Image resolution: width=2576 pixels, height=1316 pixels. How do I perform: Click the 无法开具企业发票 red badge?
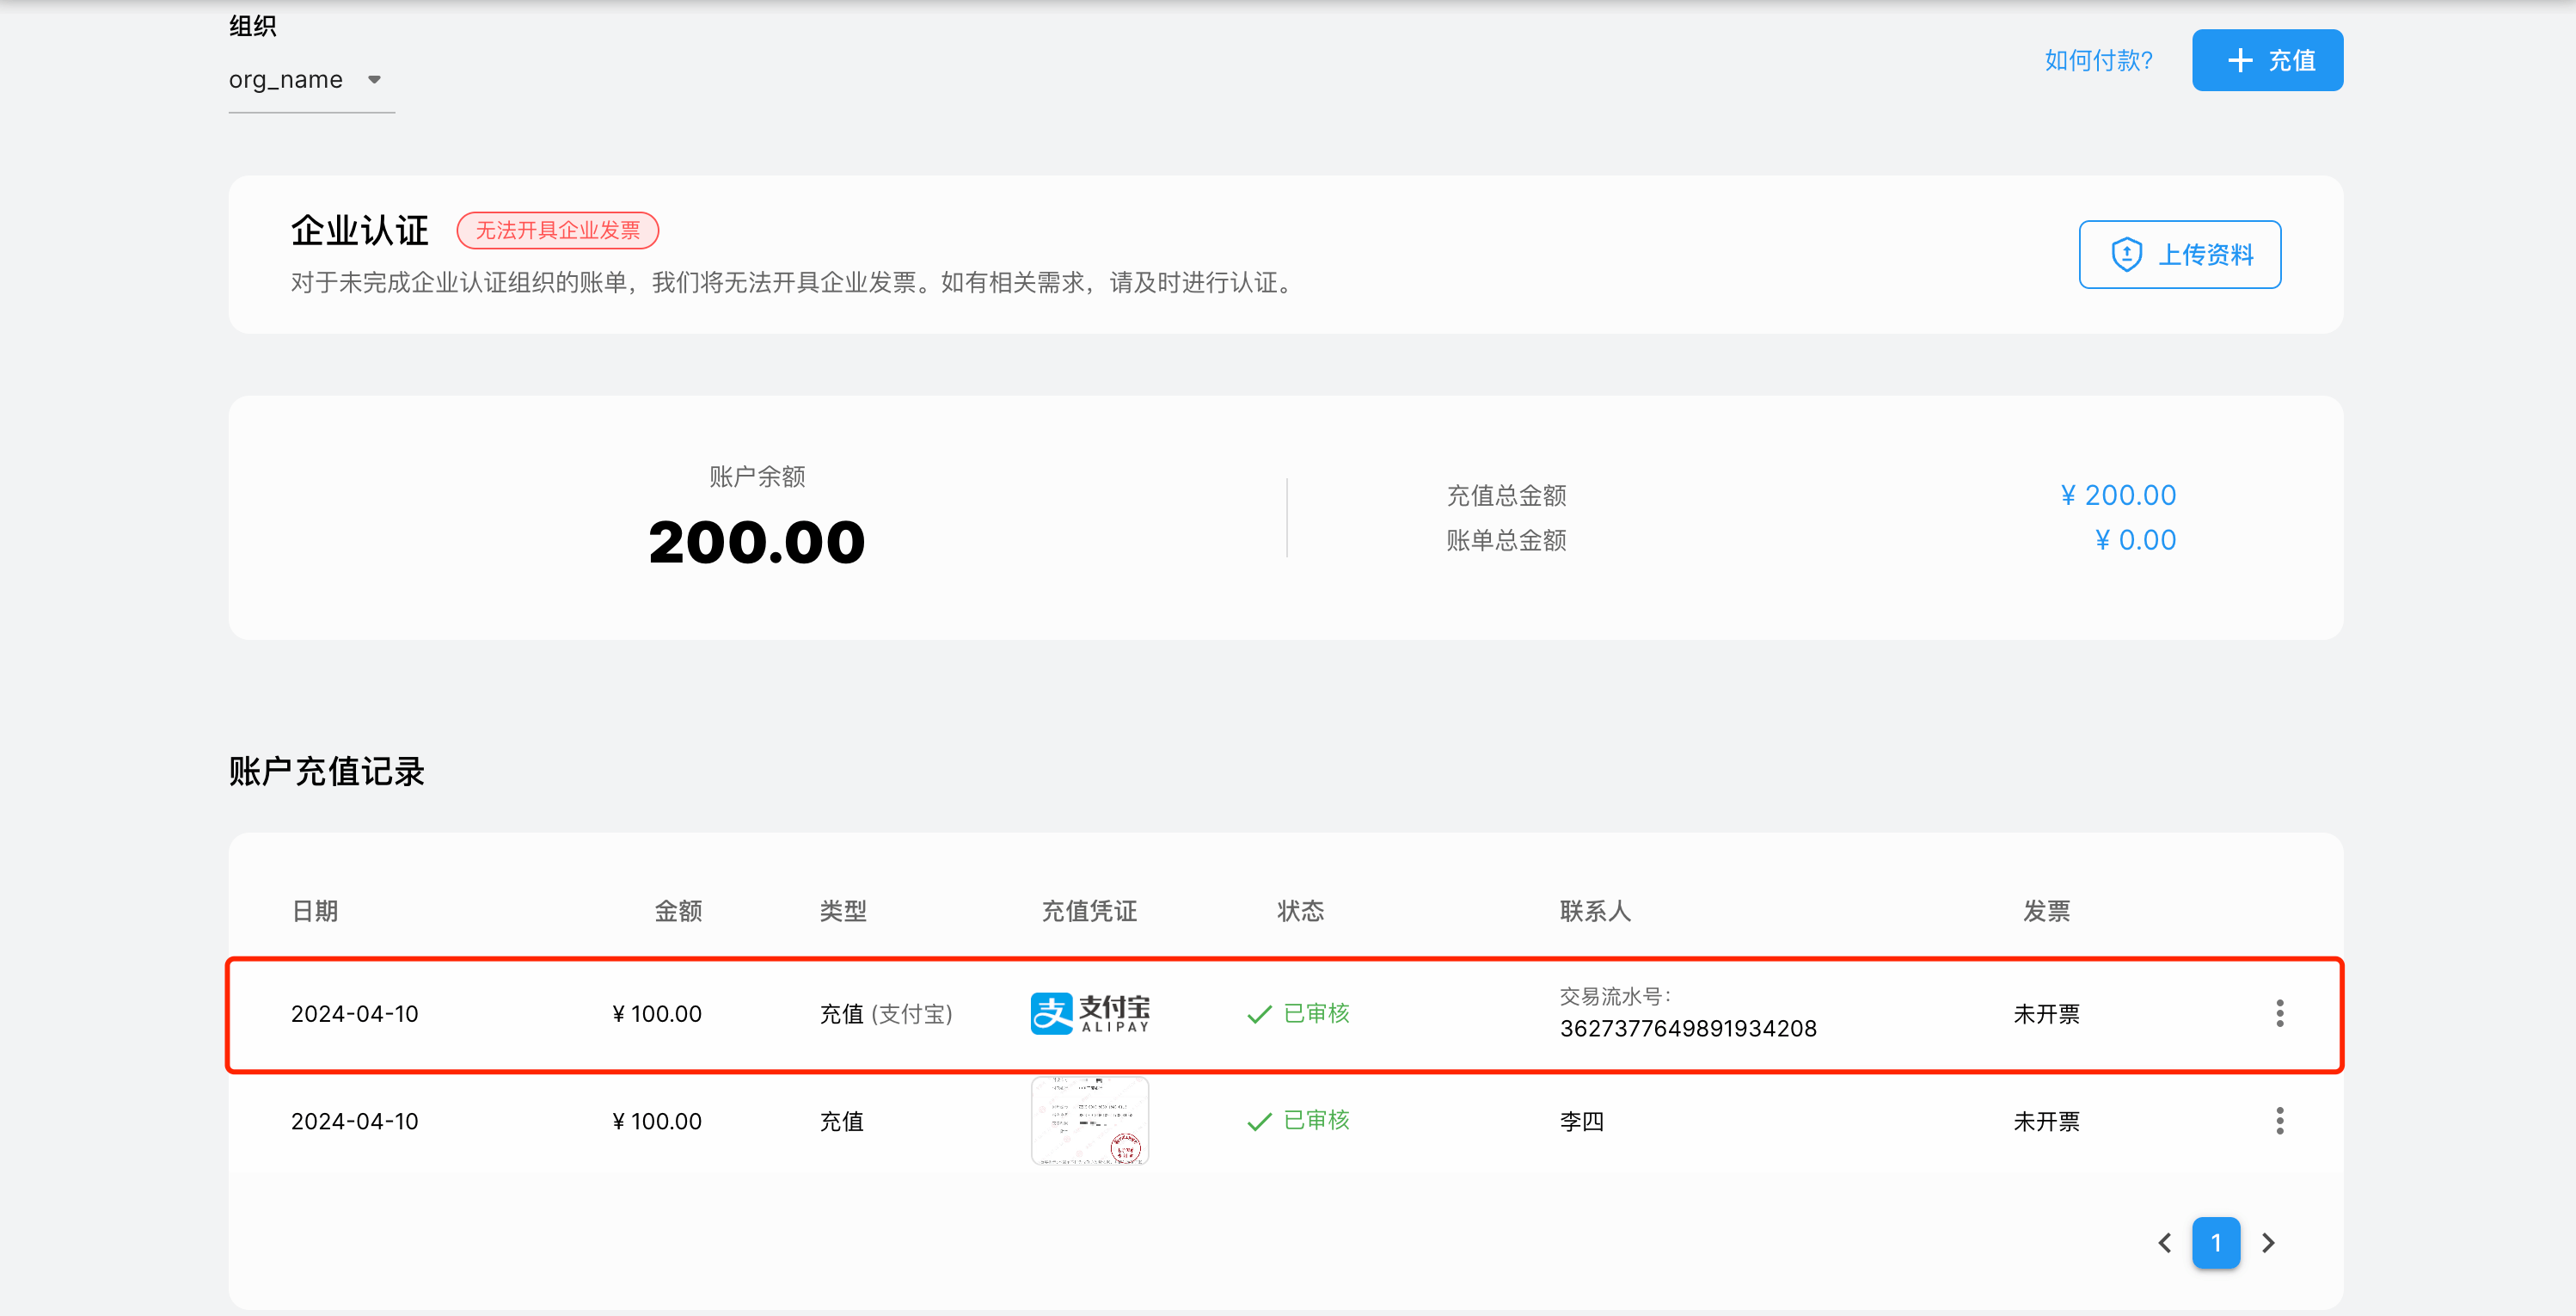[557, 230]
